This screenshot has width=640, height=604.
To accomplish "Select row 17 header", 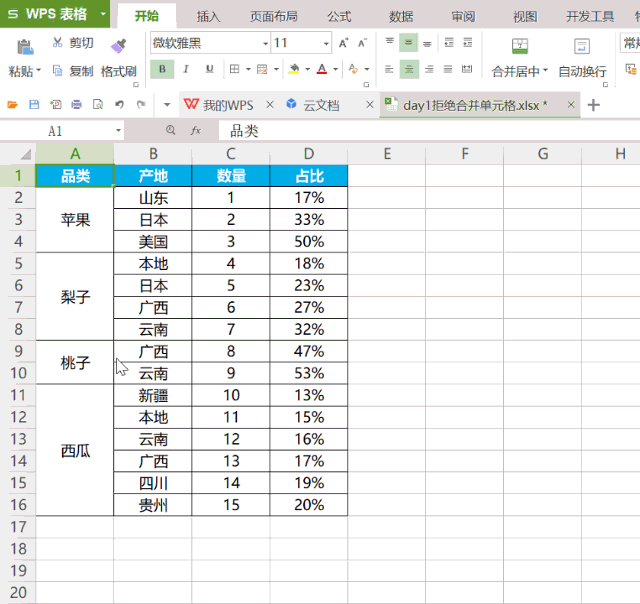I will coord(18,527).
